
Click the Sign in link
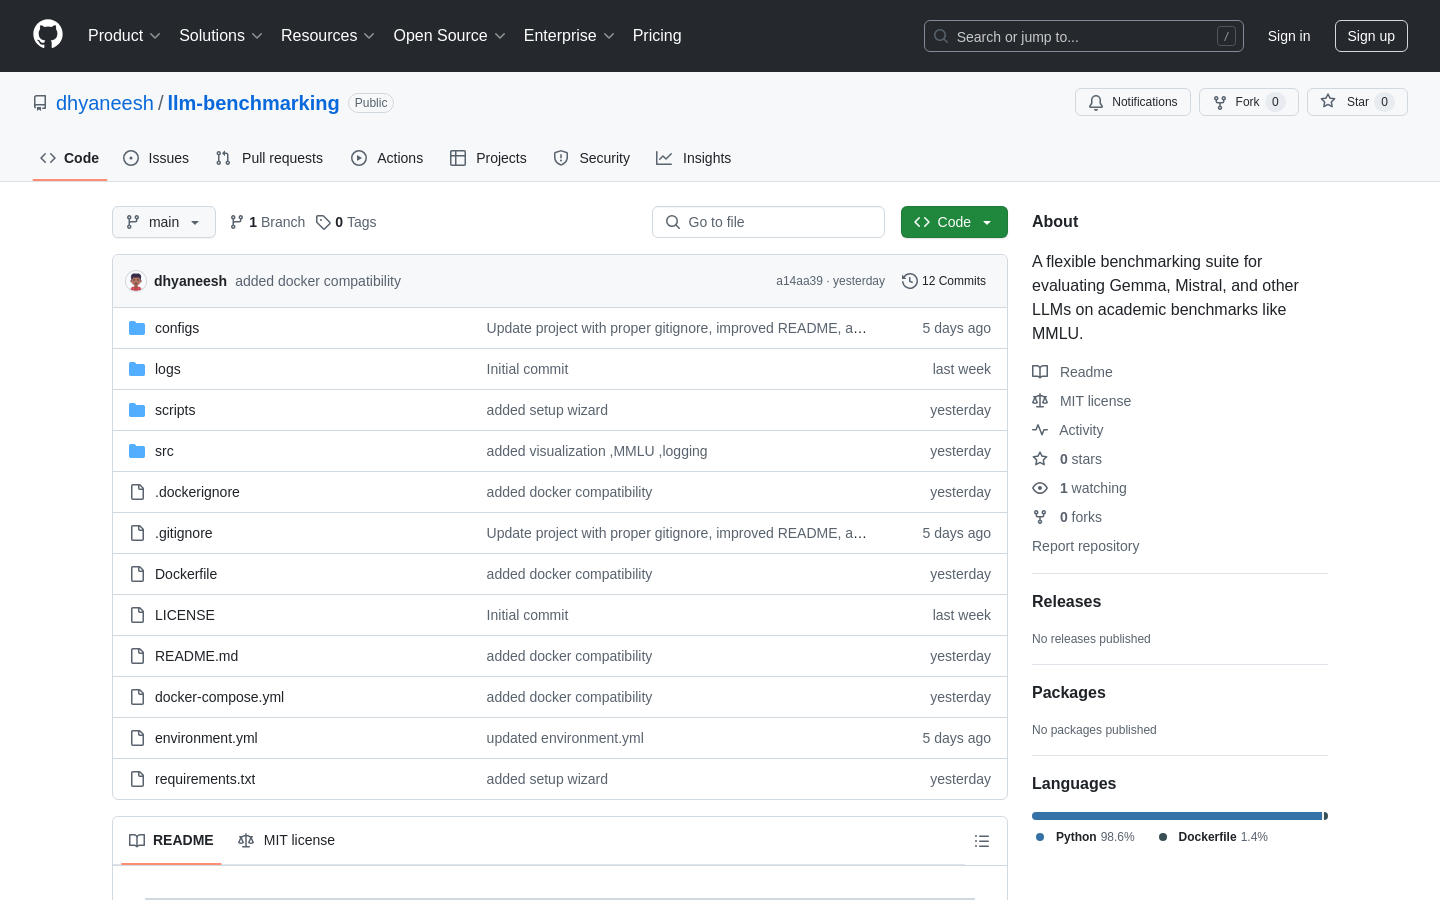click(x=1289, y=36)
